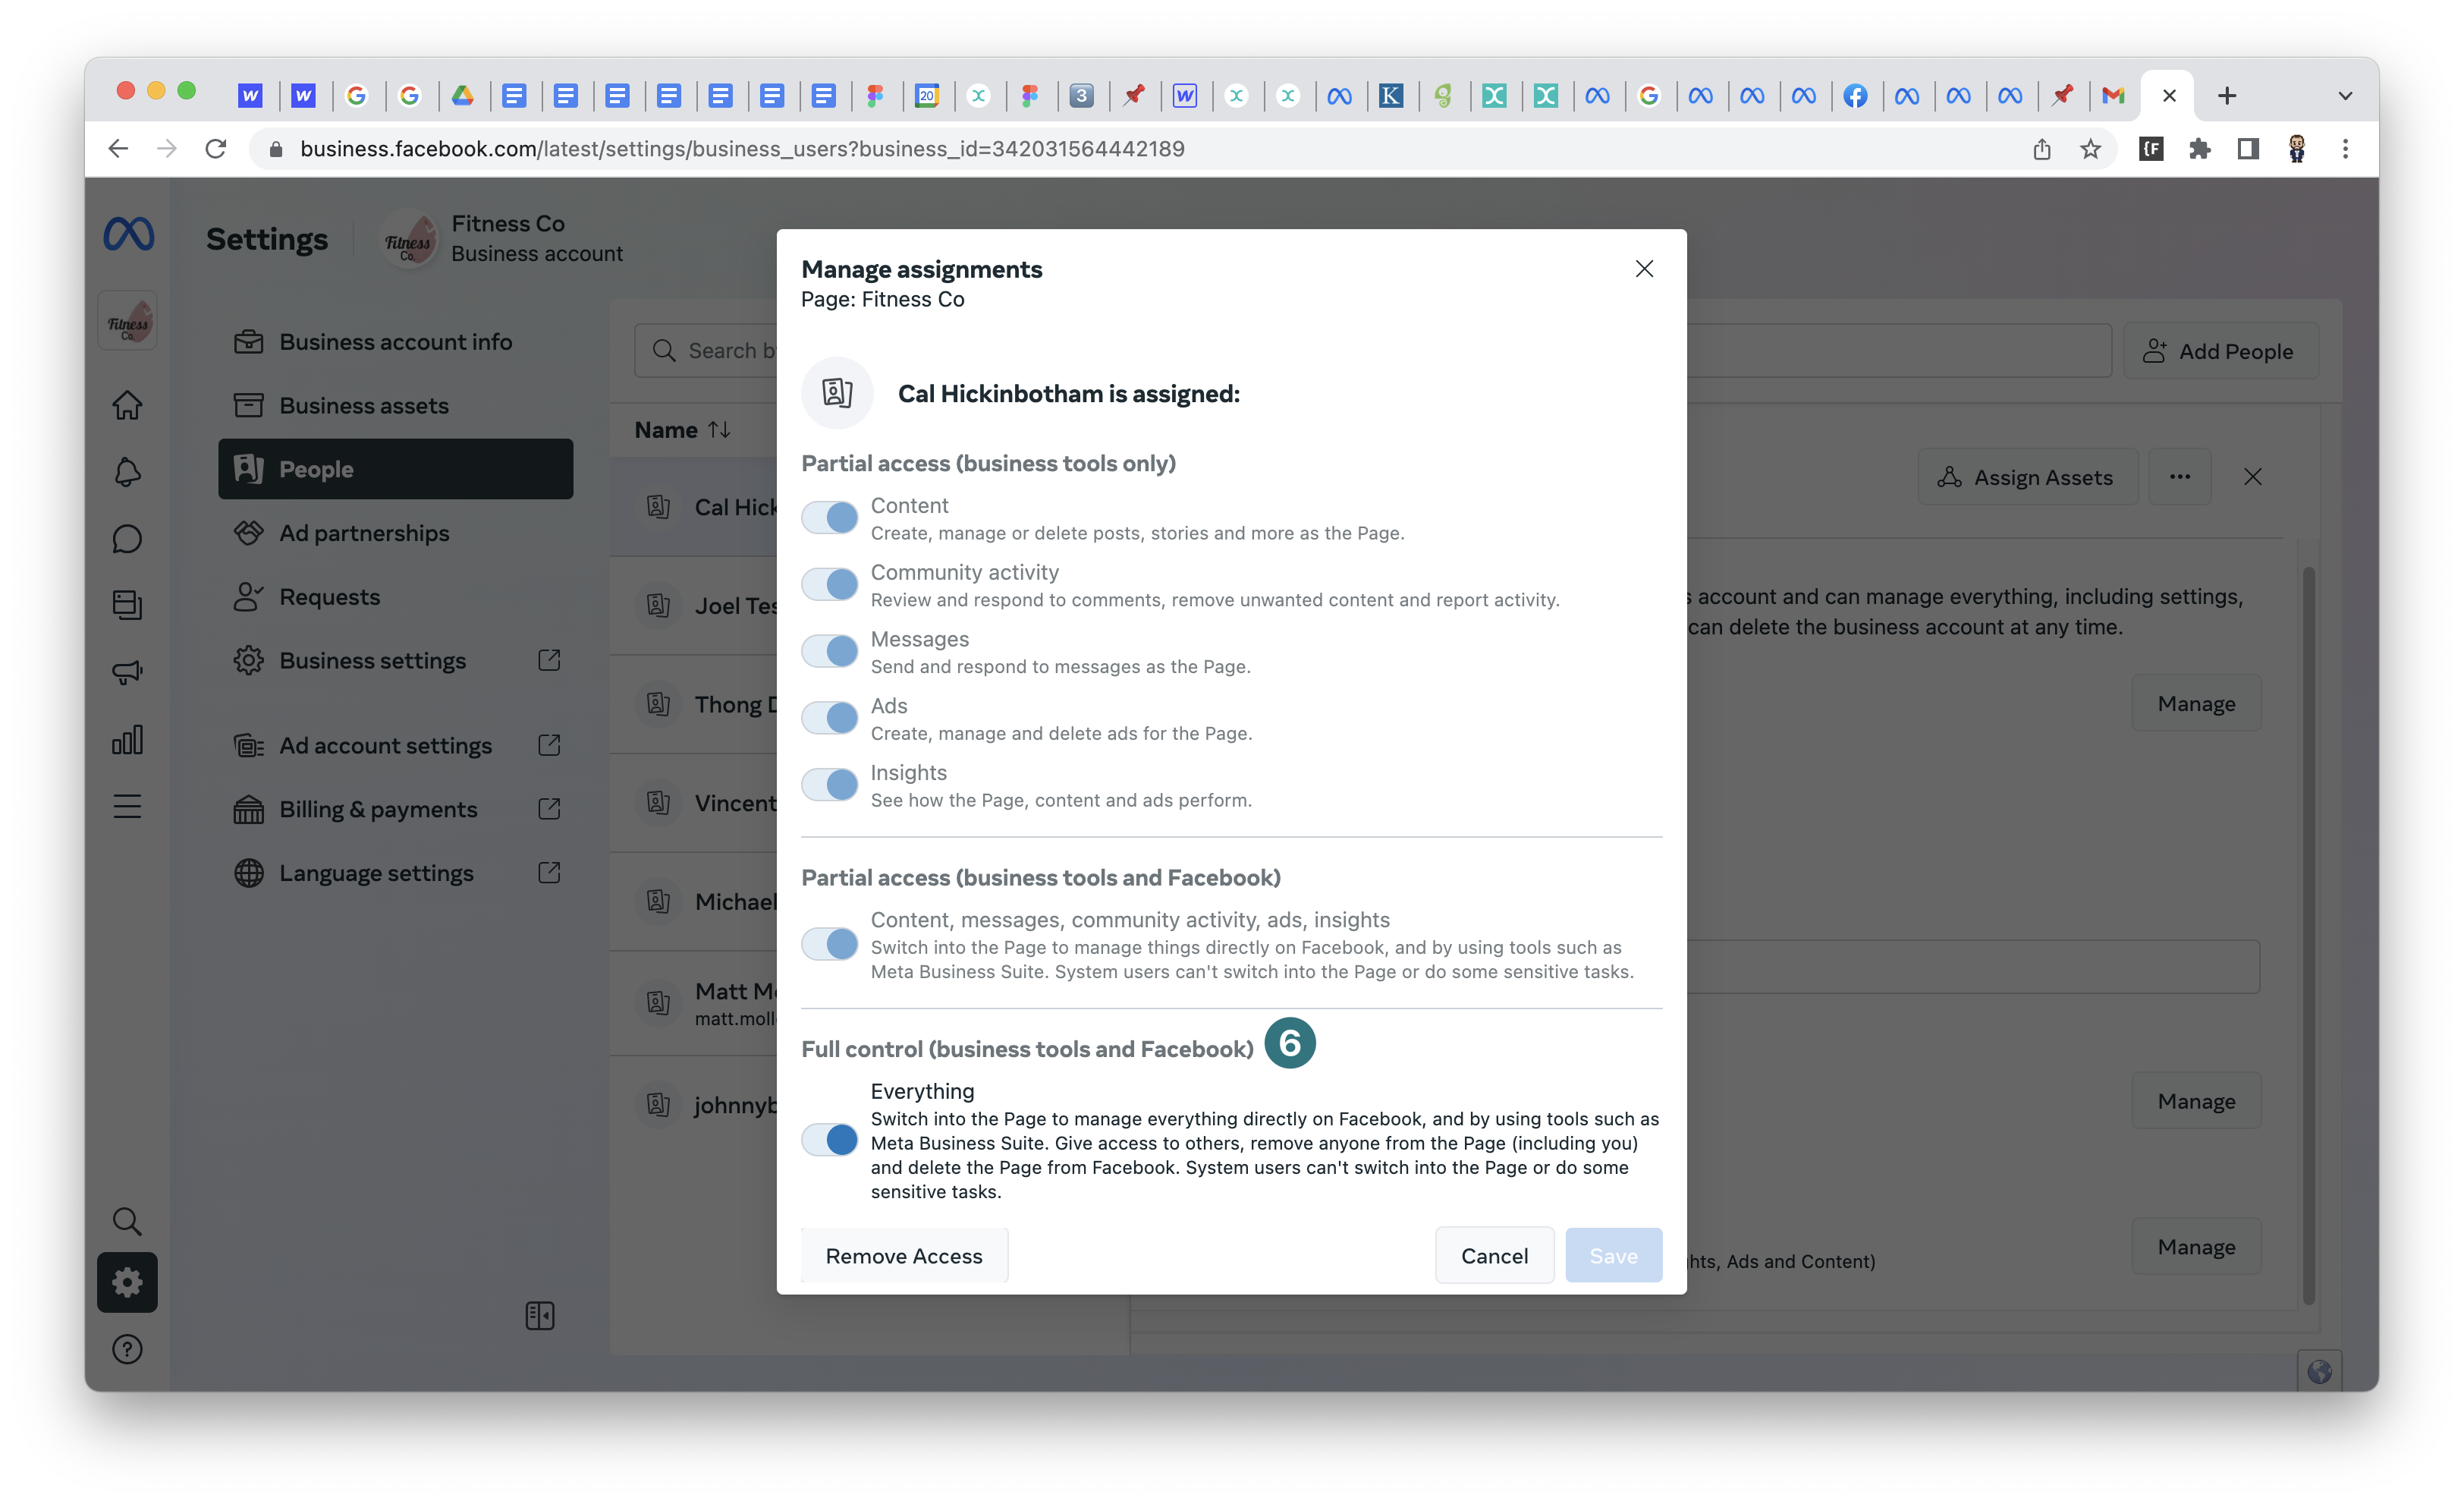
Task: Open Billing & payments link
Action: [395, 809]
